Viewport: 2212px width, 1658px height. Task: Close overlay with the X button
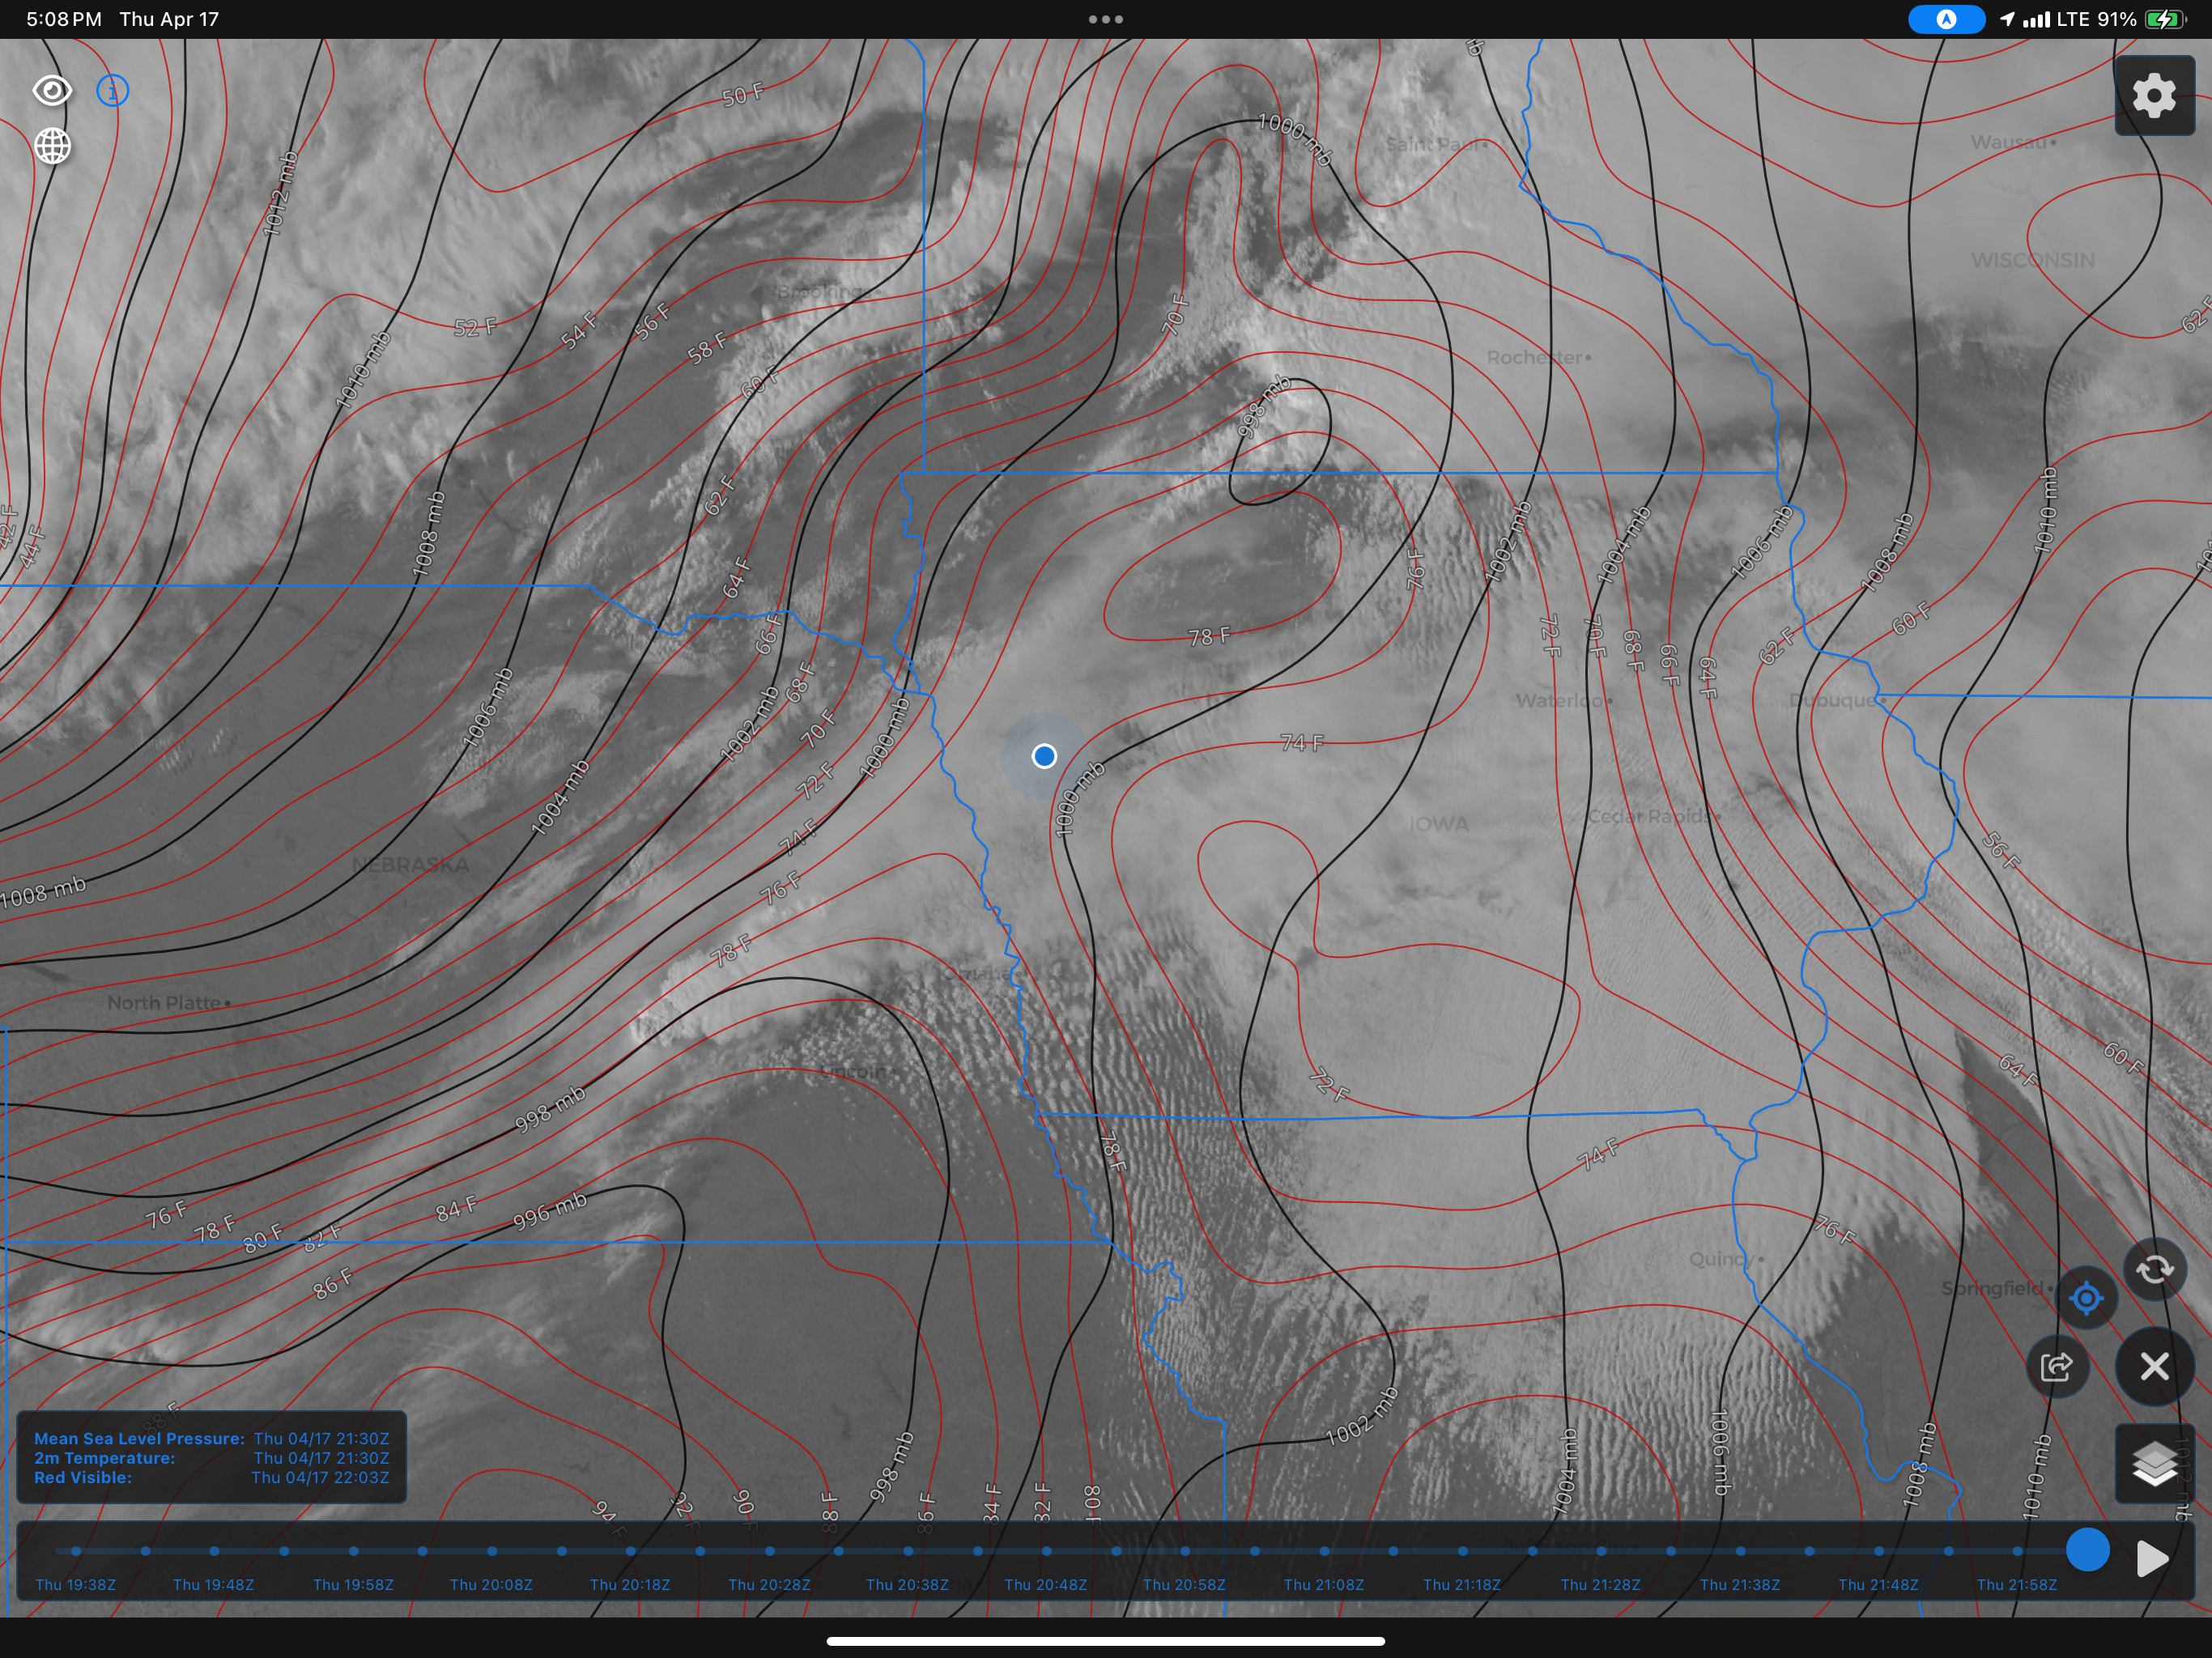[x=2154, y=1366]
